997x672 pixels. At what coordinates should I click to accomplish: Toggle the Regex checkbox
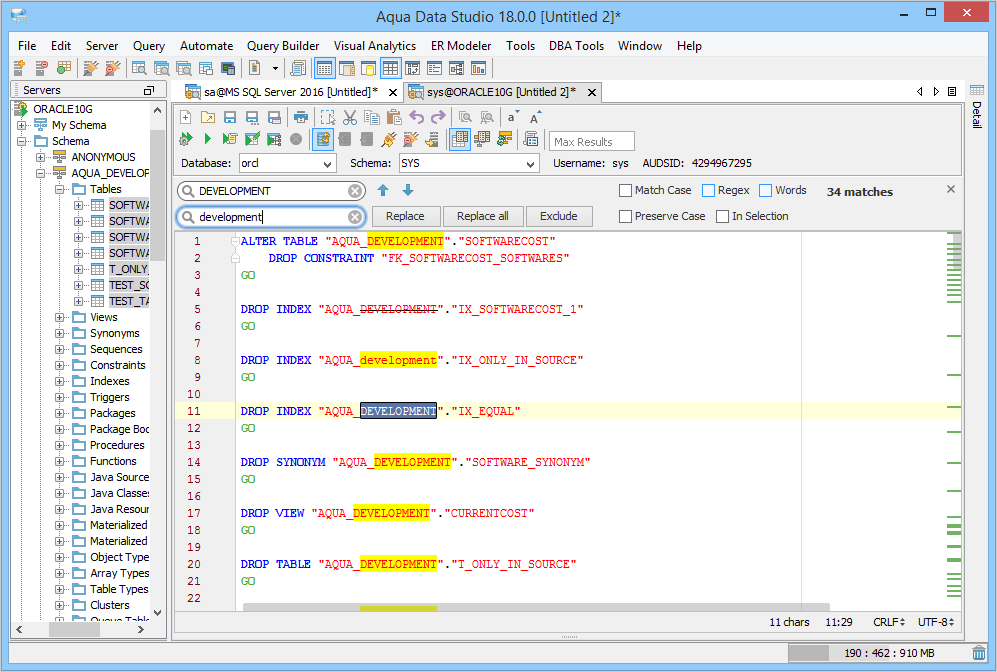[709, 190]
